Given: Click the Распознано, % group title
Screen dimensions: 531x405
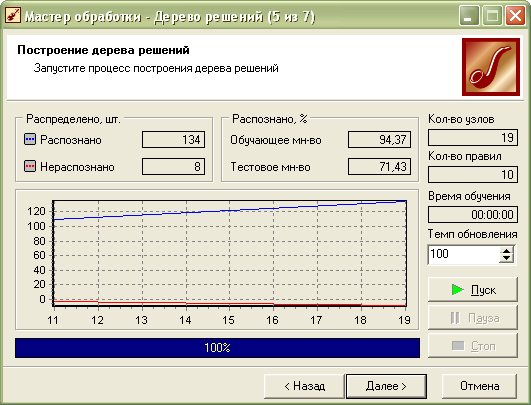Looking at the screenshot, I should click(x=270, y=119).
